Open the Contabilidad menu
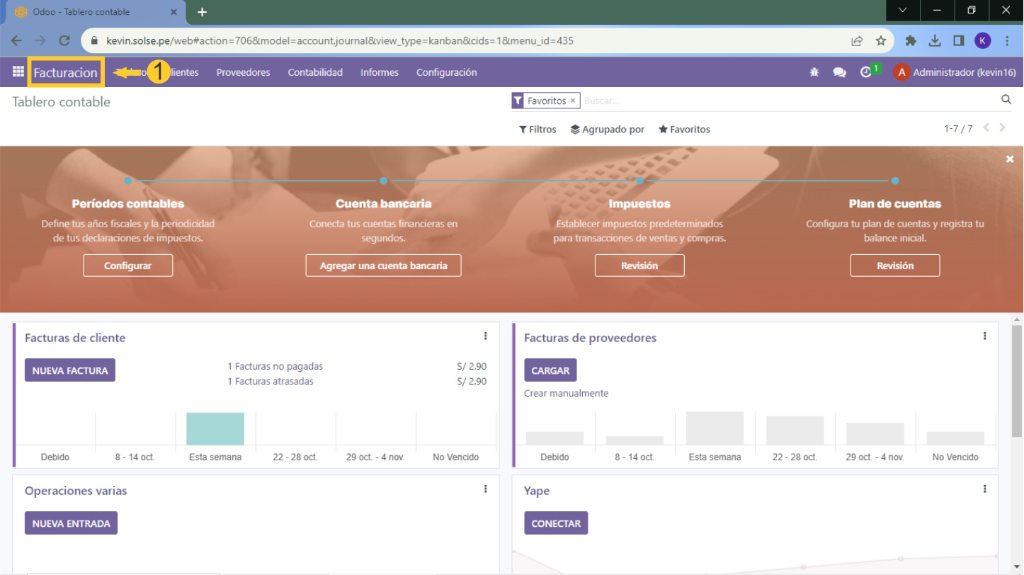The image size is (1024, 575). coord(315,72)
